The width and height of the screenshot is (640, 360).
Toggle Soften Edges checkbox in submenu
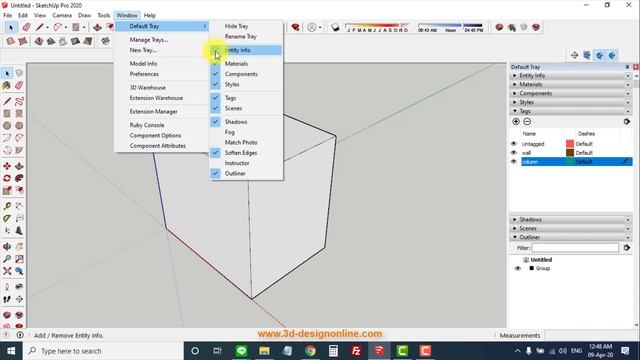click(x=215, y=153)
